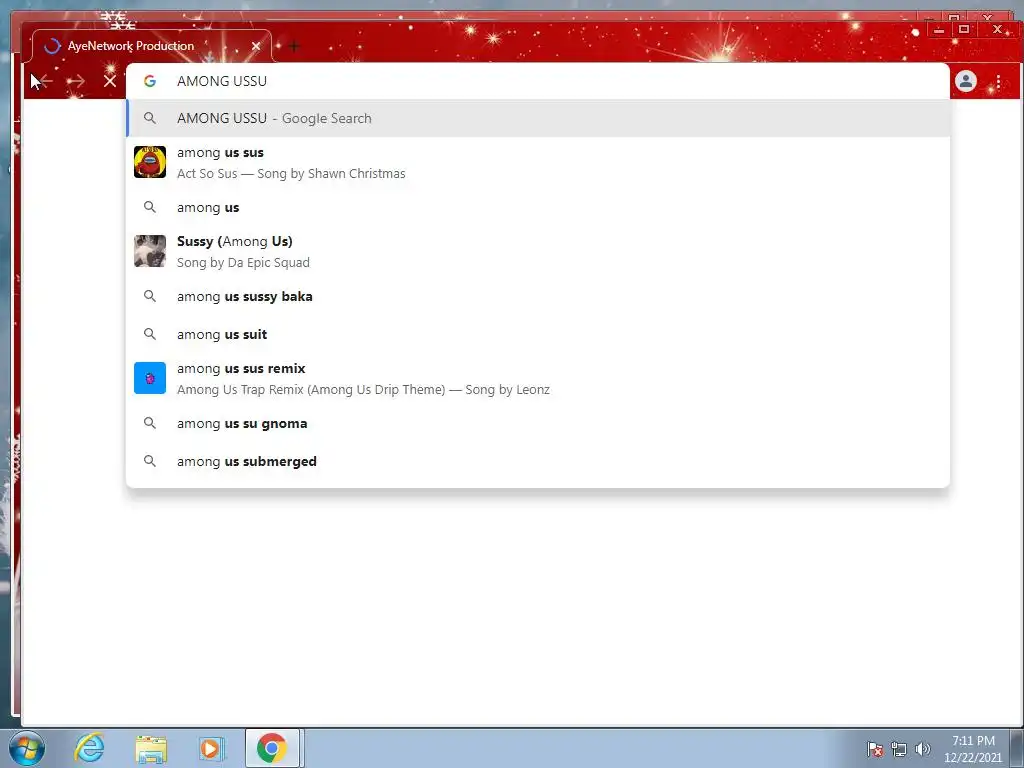Stop page loading with X button

pyautogui.click(x=110, y=81)
